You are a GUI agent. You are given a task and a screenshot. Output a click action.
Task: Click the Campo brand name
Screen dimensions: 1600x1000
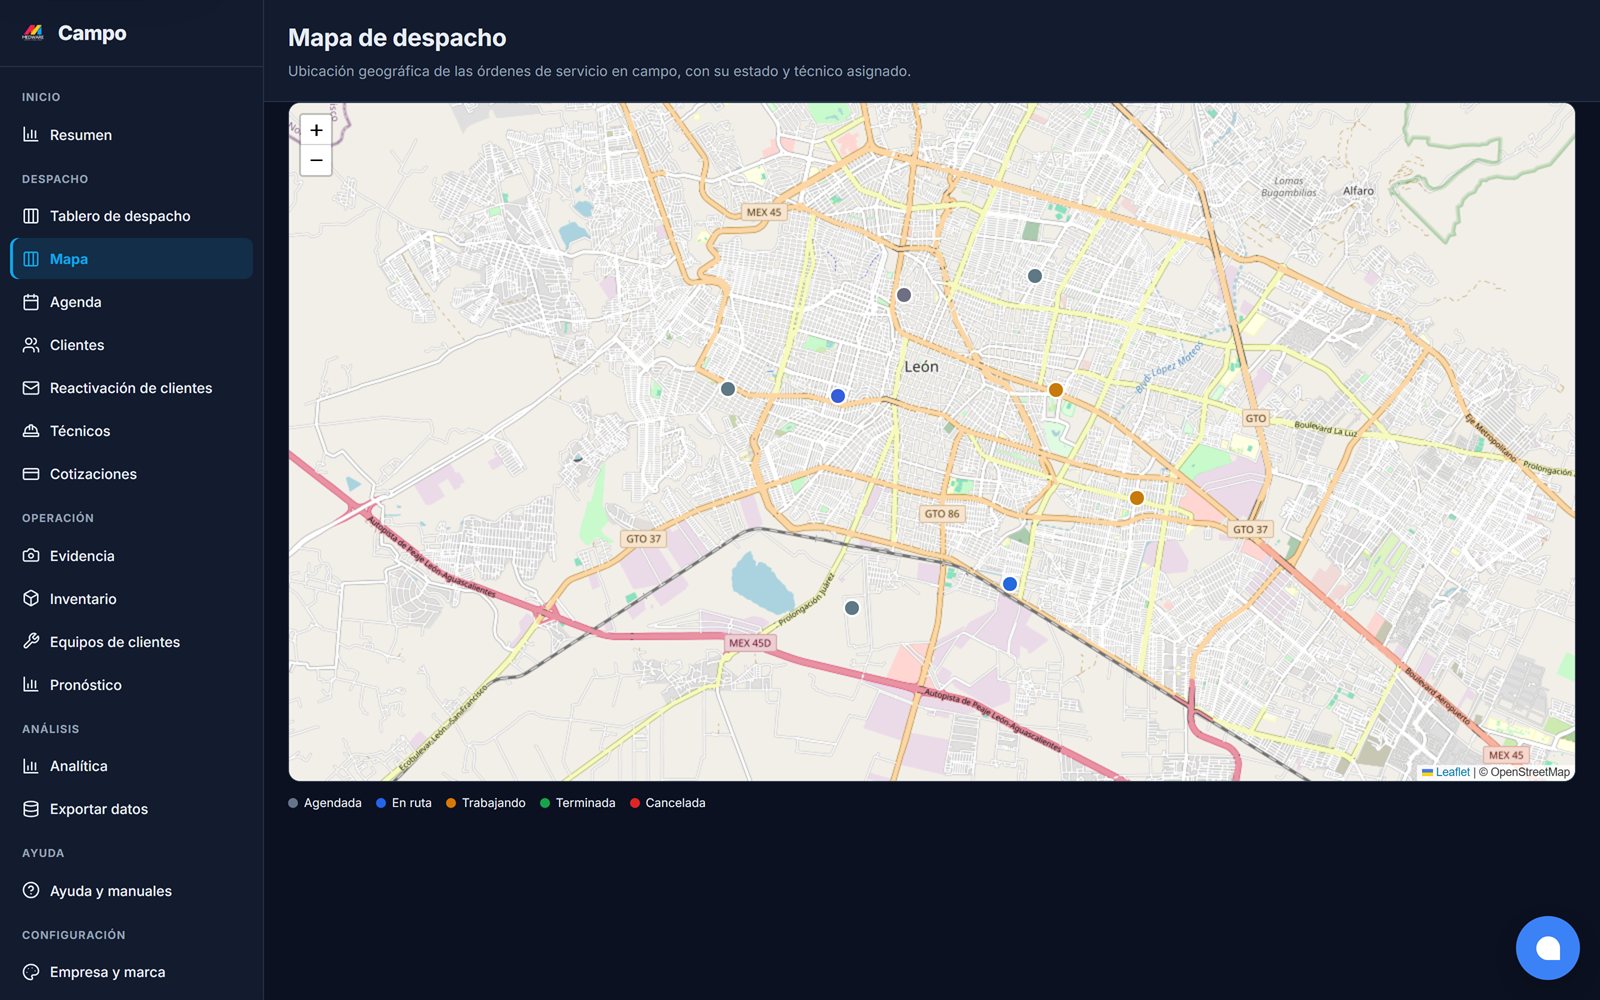(92, 33)
